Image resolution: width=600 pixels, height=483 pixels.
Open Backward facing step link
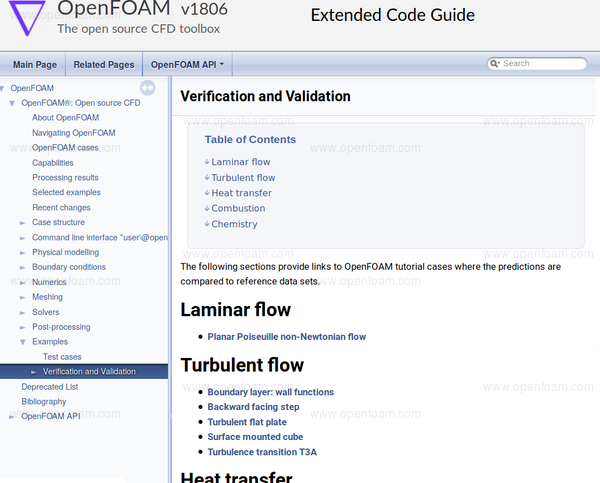[x=253, y=407]
